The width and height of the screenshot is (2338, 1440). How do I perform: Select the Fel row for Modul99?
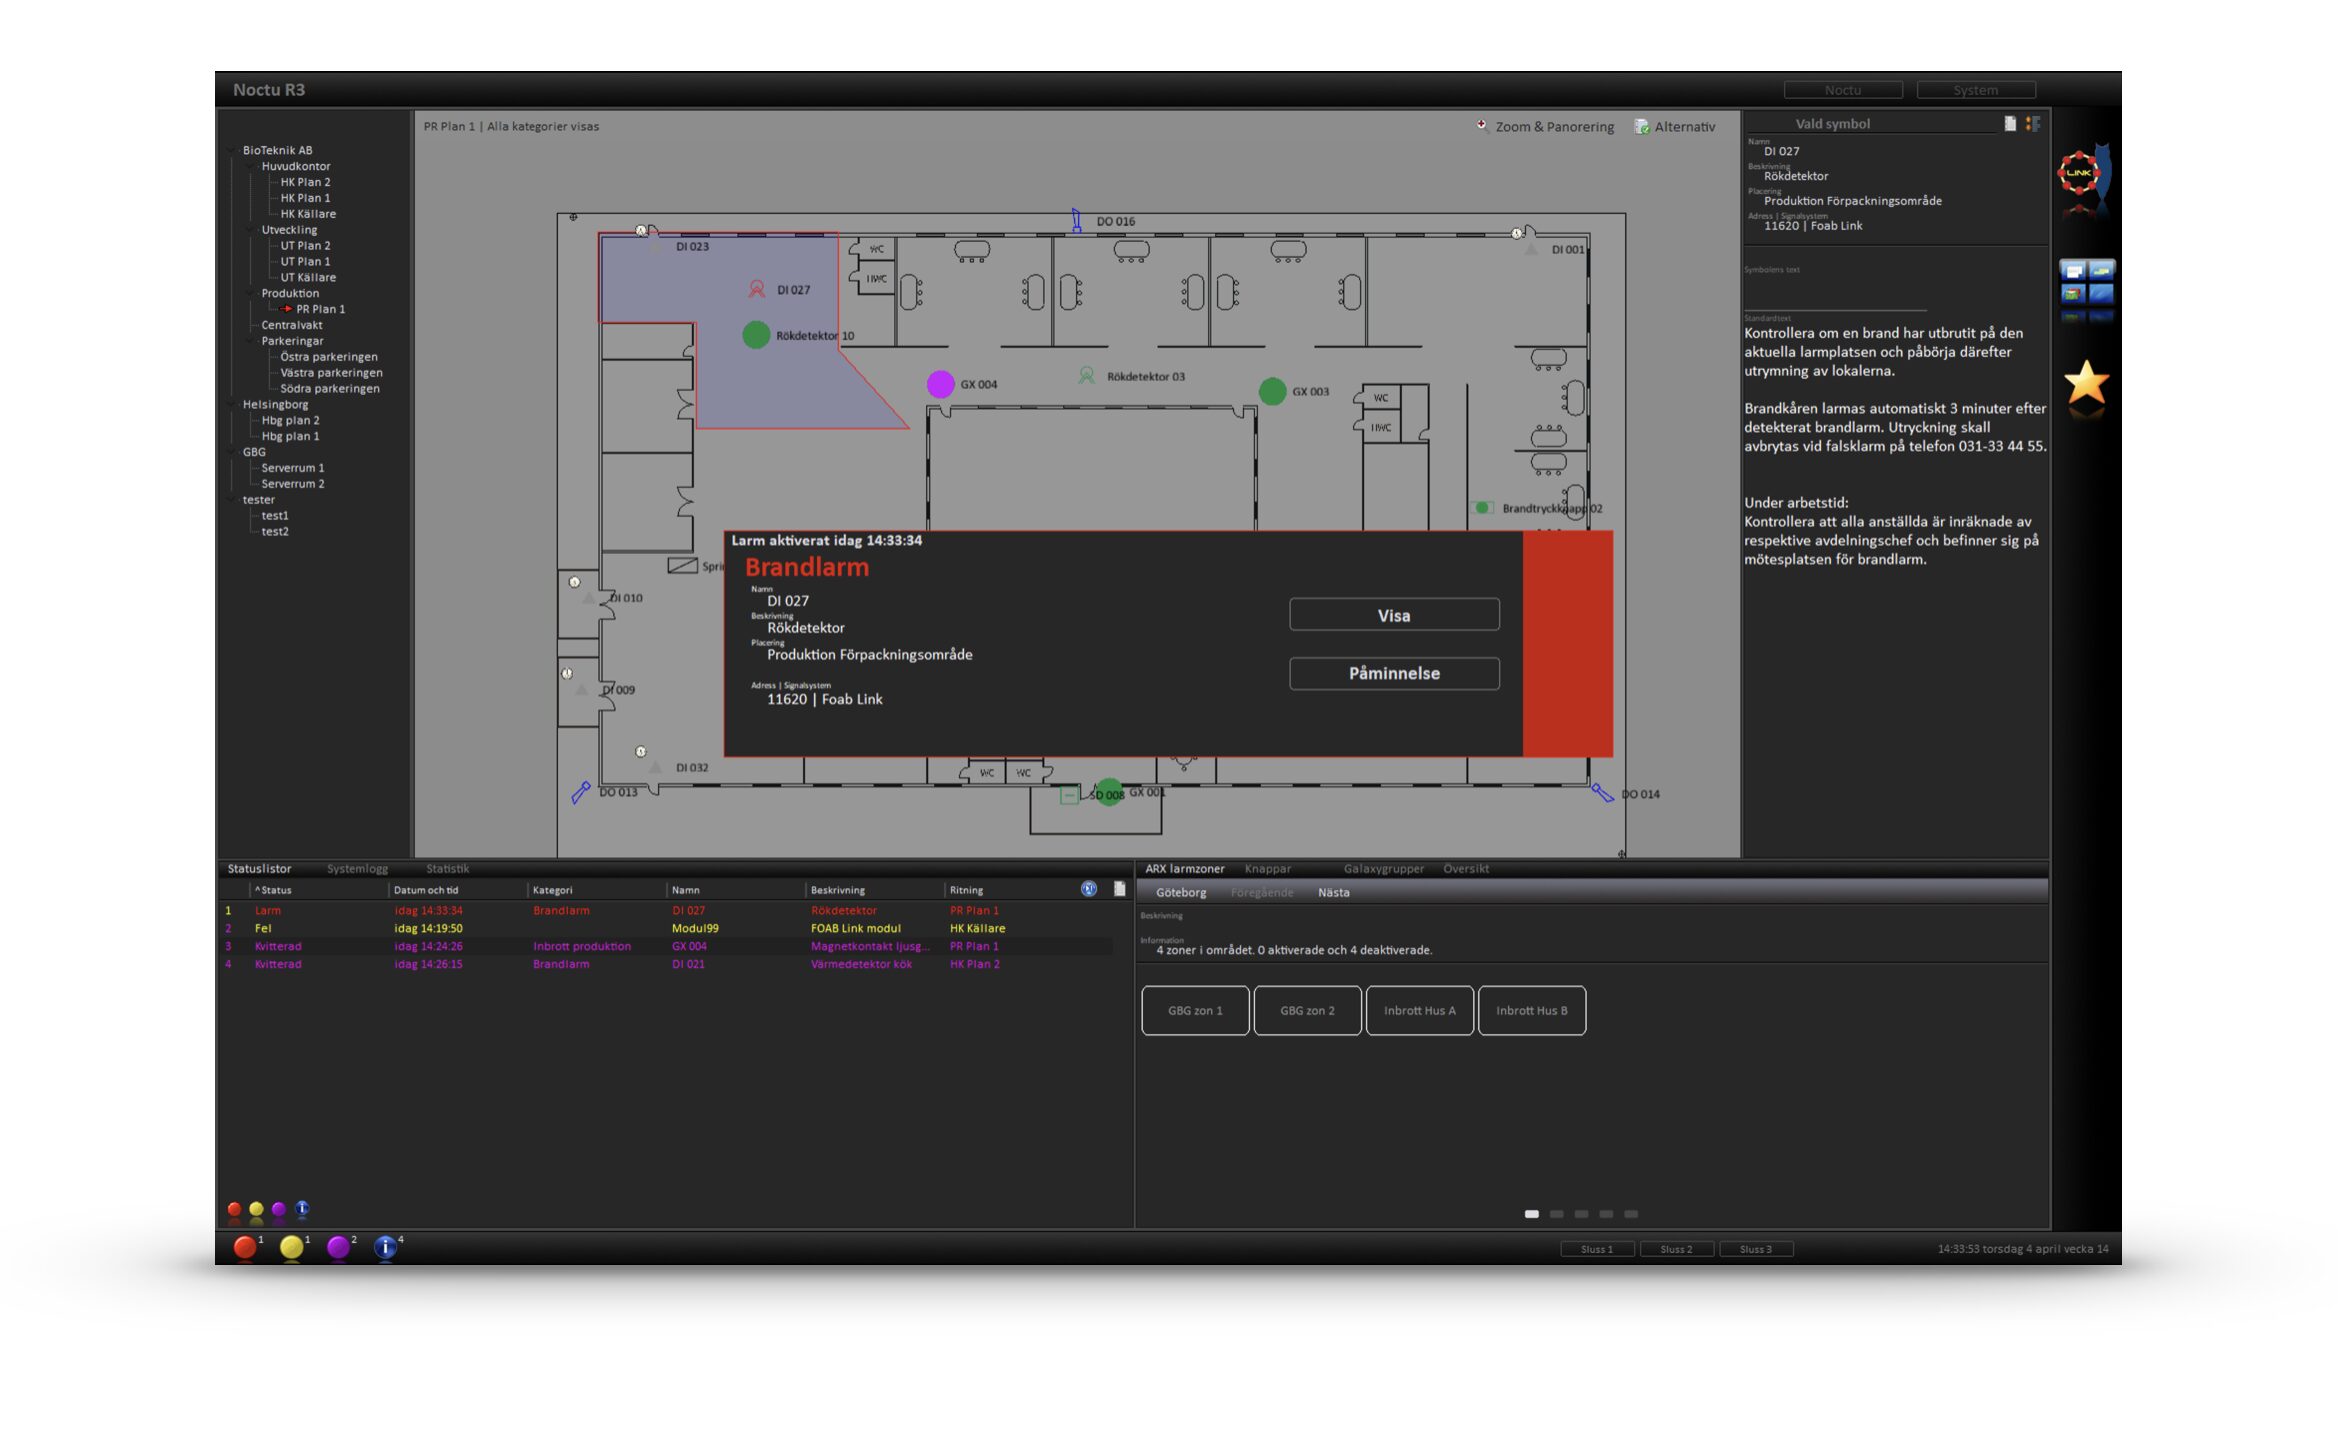coord(666,928)
